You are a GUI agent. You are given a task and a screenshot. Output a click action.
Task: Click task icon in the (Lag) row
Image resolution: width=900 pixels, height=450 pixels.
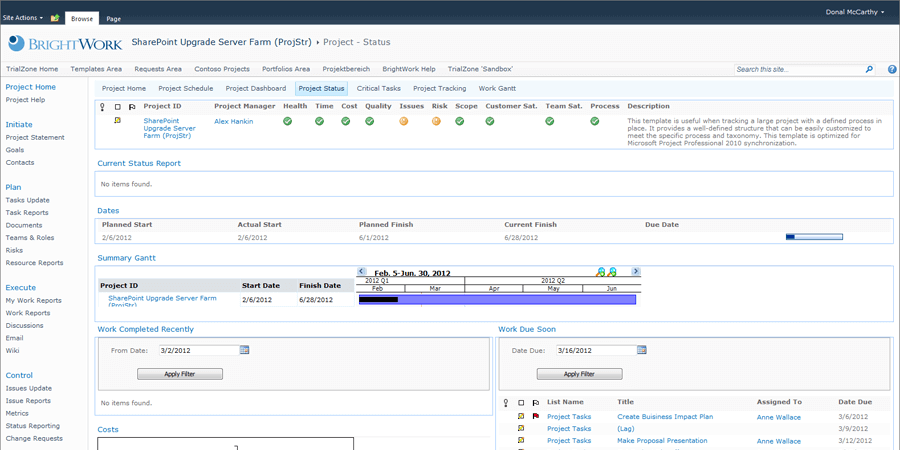521,429
